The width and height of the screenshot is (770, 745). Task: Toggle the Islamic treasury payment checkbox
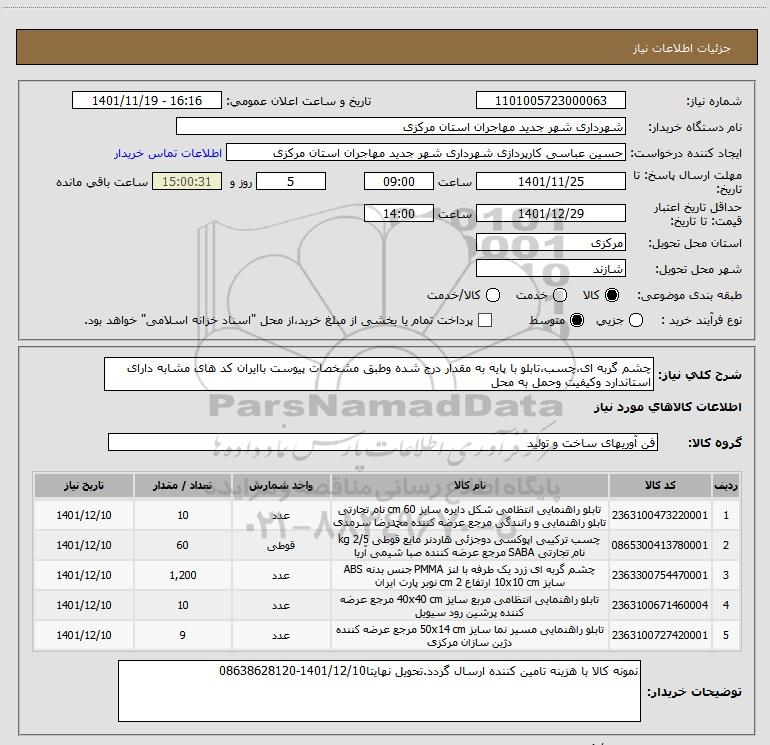485,320
